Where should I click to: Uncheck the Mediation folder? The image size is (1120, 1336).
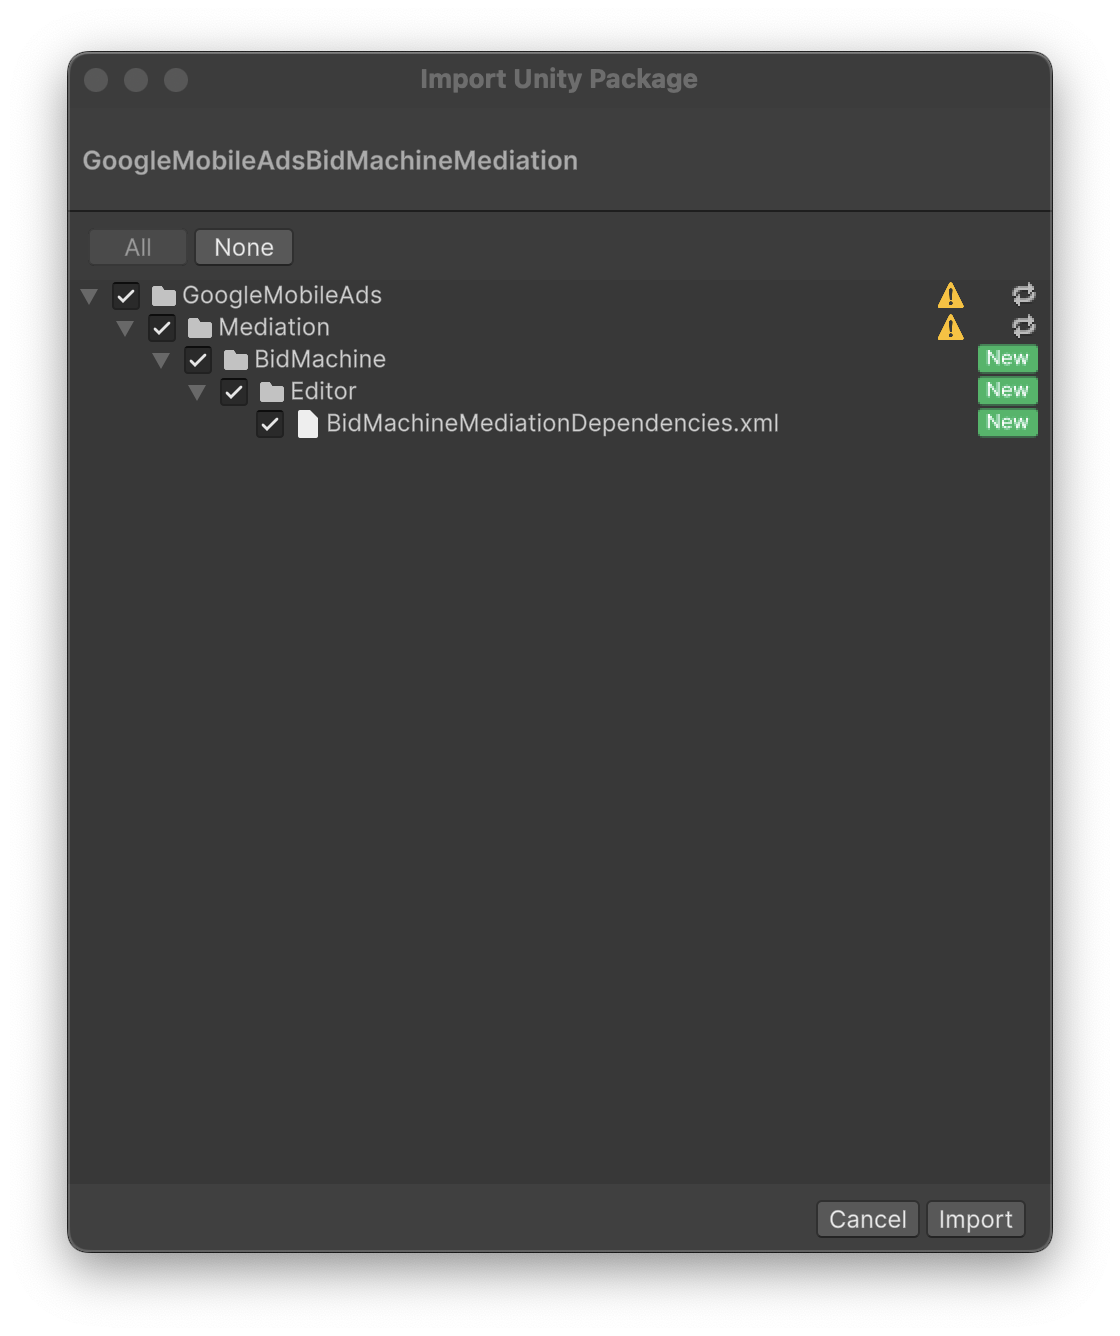(162, 327)
